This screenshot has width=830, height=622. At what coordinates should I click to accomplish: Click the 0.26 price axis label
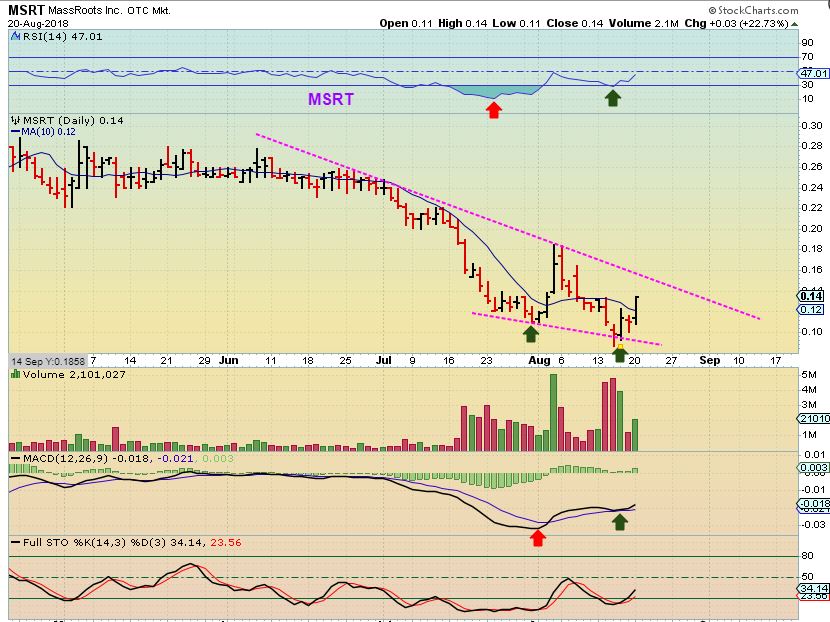(812, 166)
